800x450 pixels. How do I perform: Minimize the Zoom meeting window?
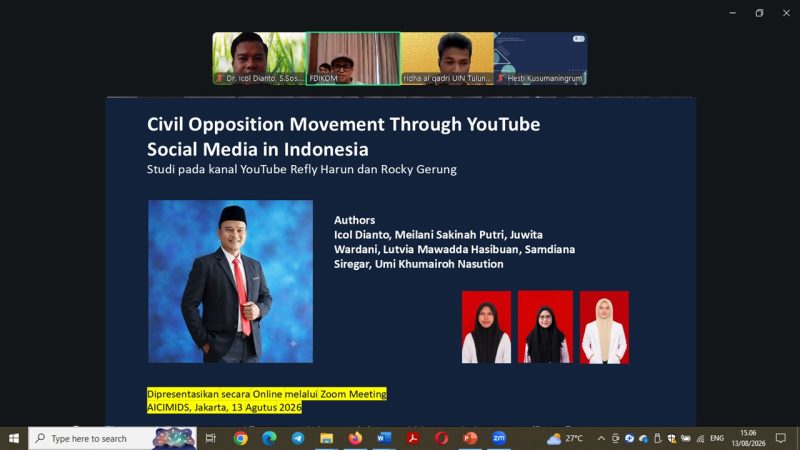click(733, 13)
